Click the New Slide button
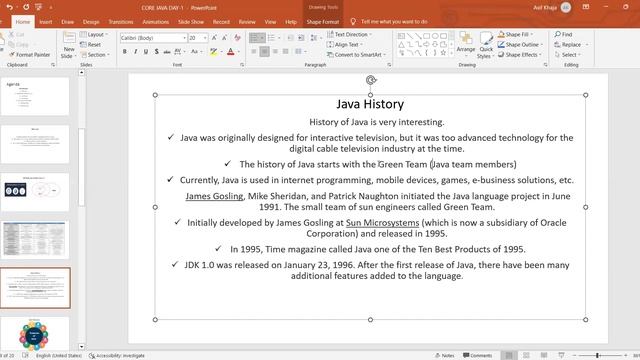This screenshot has width=640, height=360. (x=69, y=45)
